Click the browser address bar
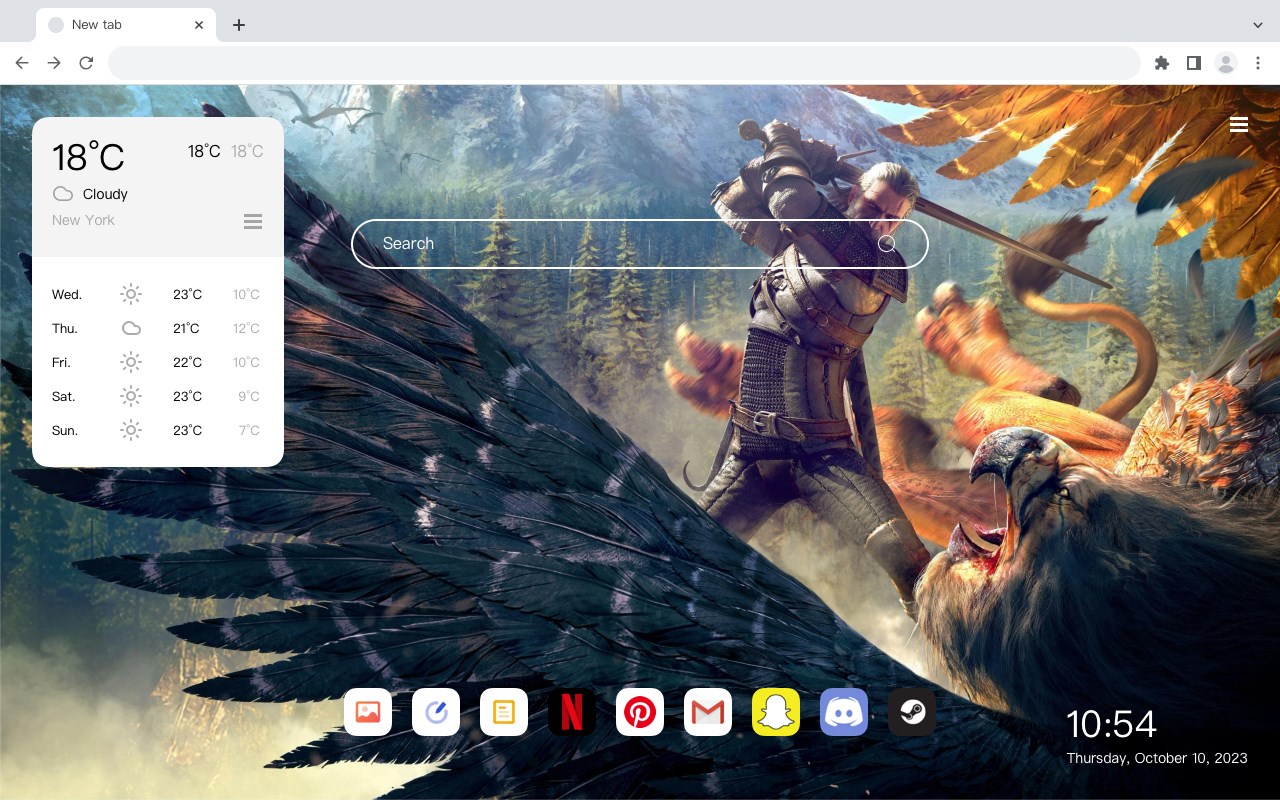Screen dimensions: 1280x800 (x=624, y=63)
